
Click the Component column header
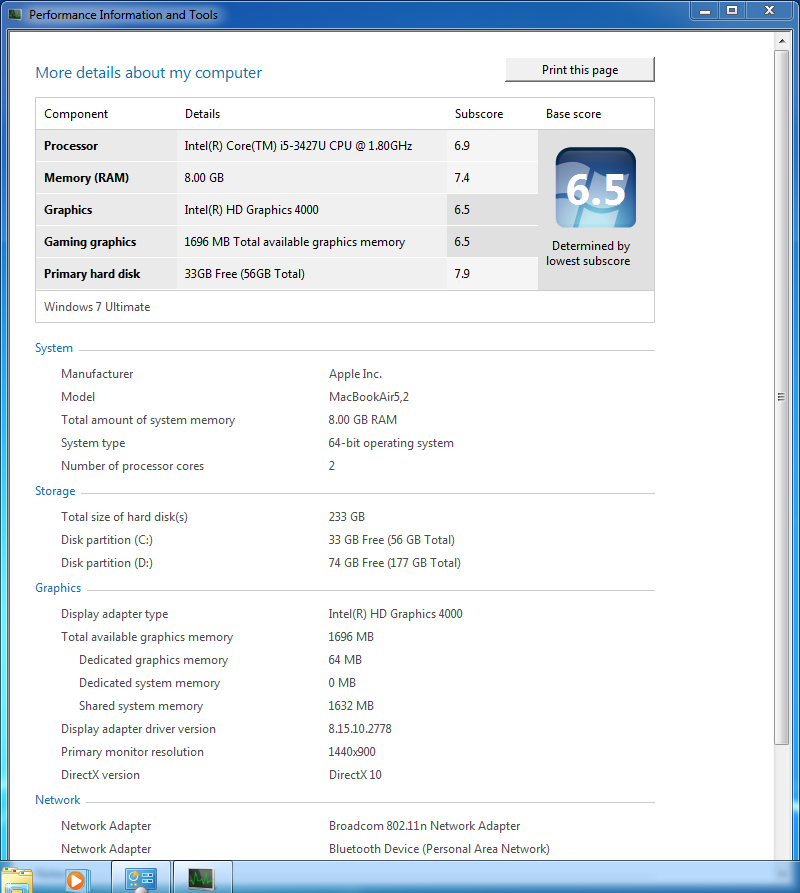pyautogui.click(x=76, y=114)
